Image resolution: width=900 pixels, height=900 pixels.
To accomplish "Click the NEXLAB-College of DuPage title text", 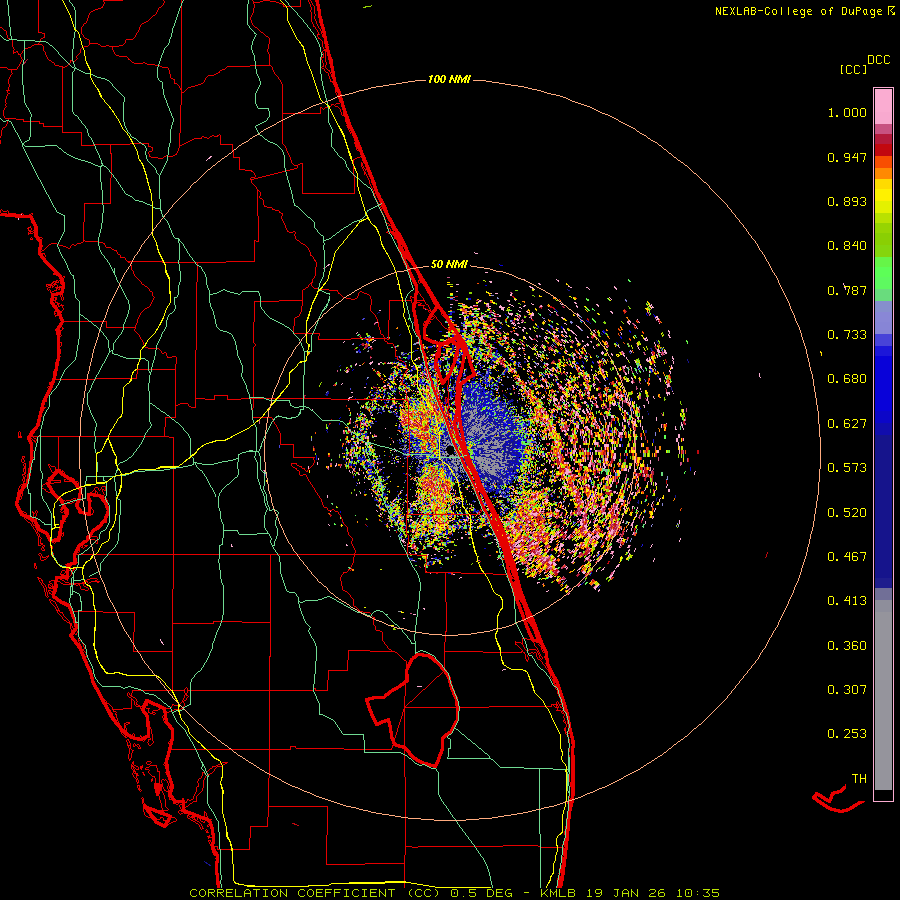I will pyautogui.click(x=798, y=11).
